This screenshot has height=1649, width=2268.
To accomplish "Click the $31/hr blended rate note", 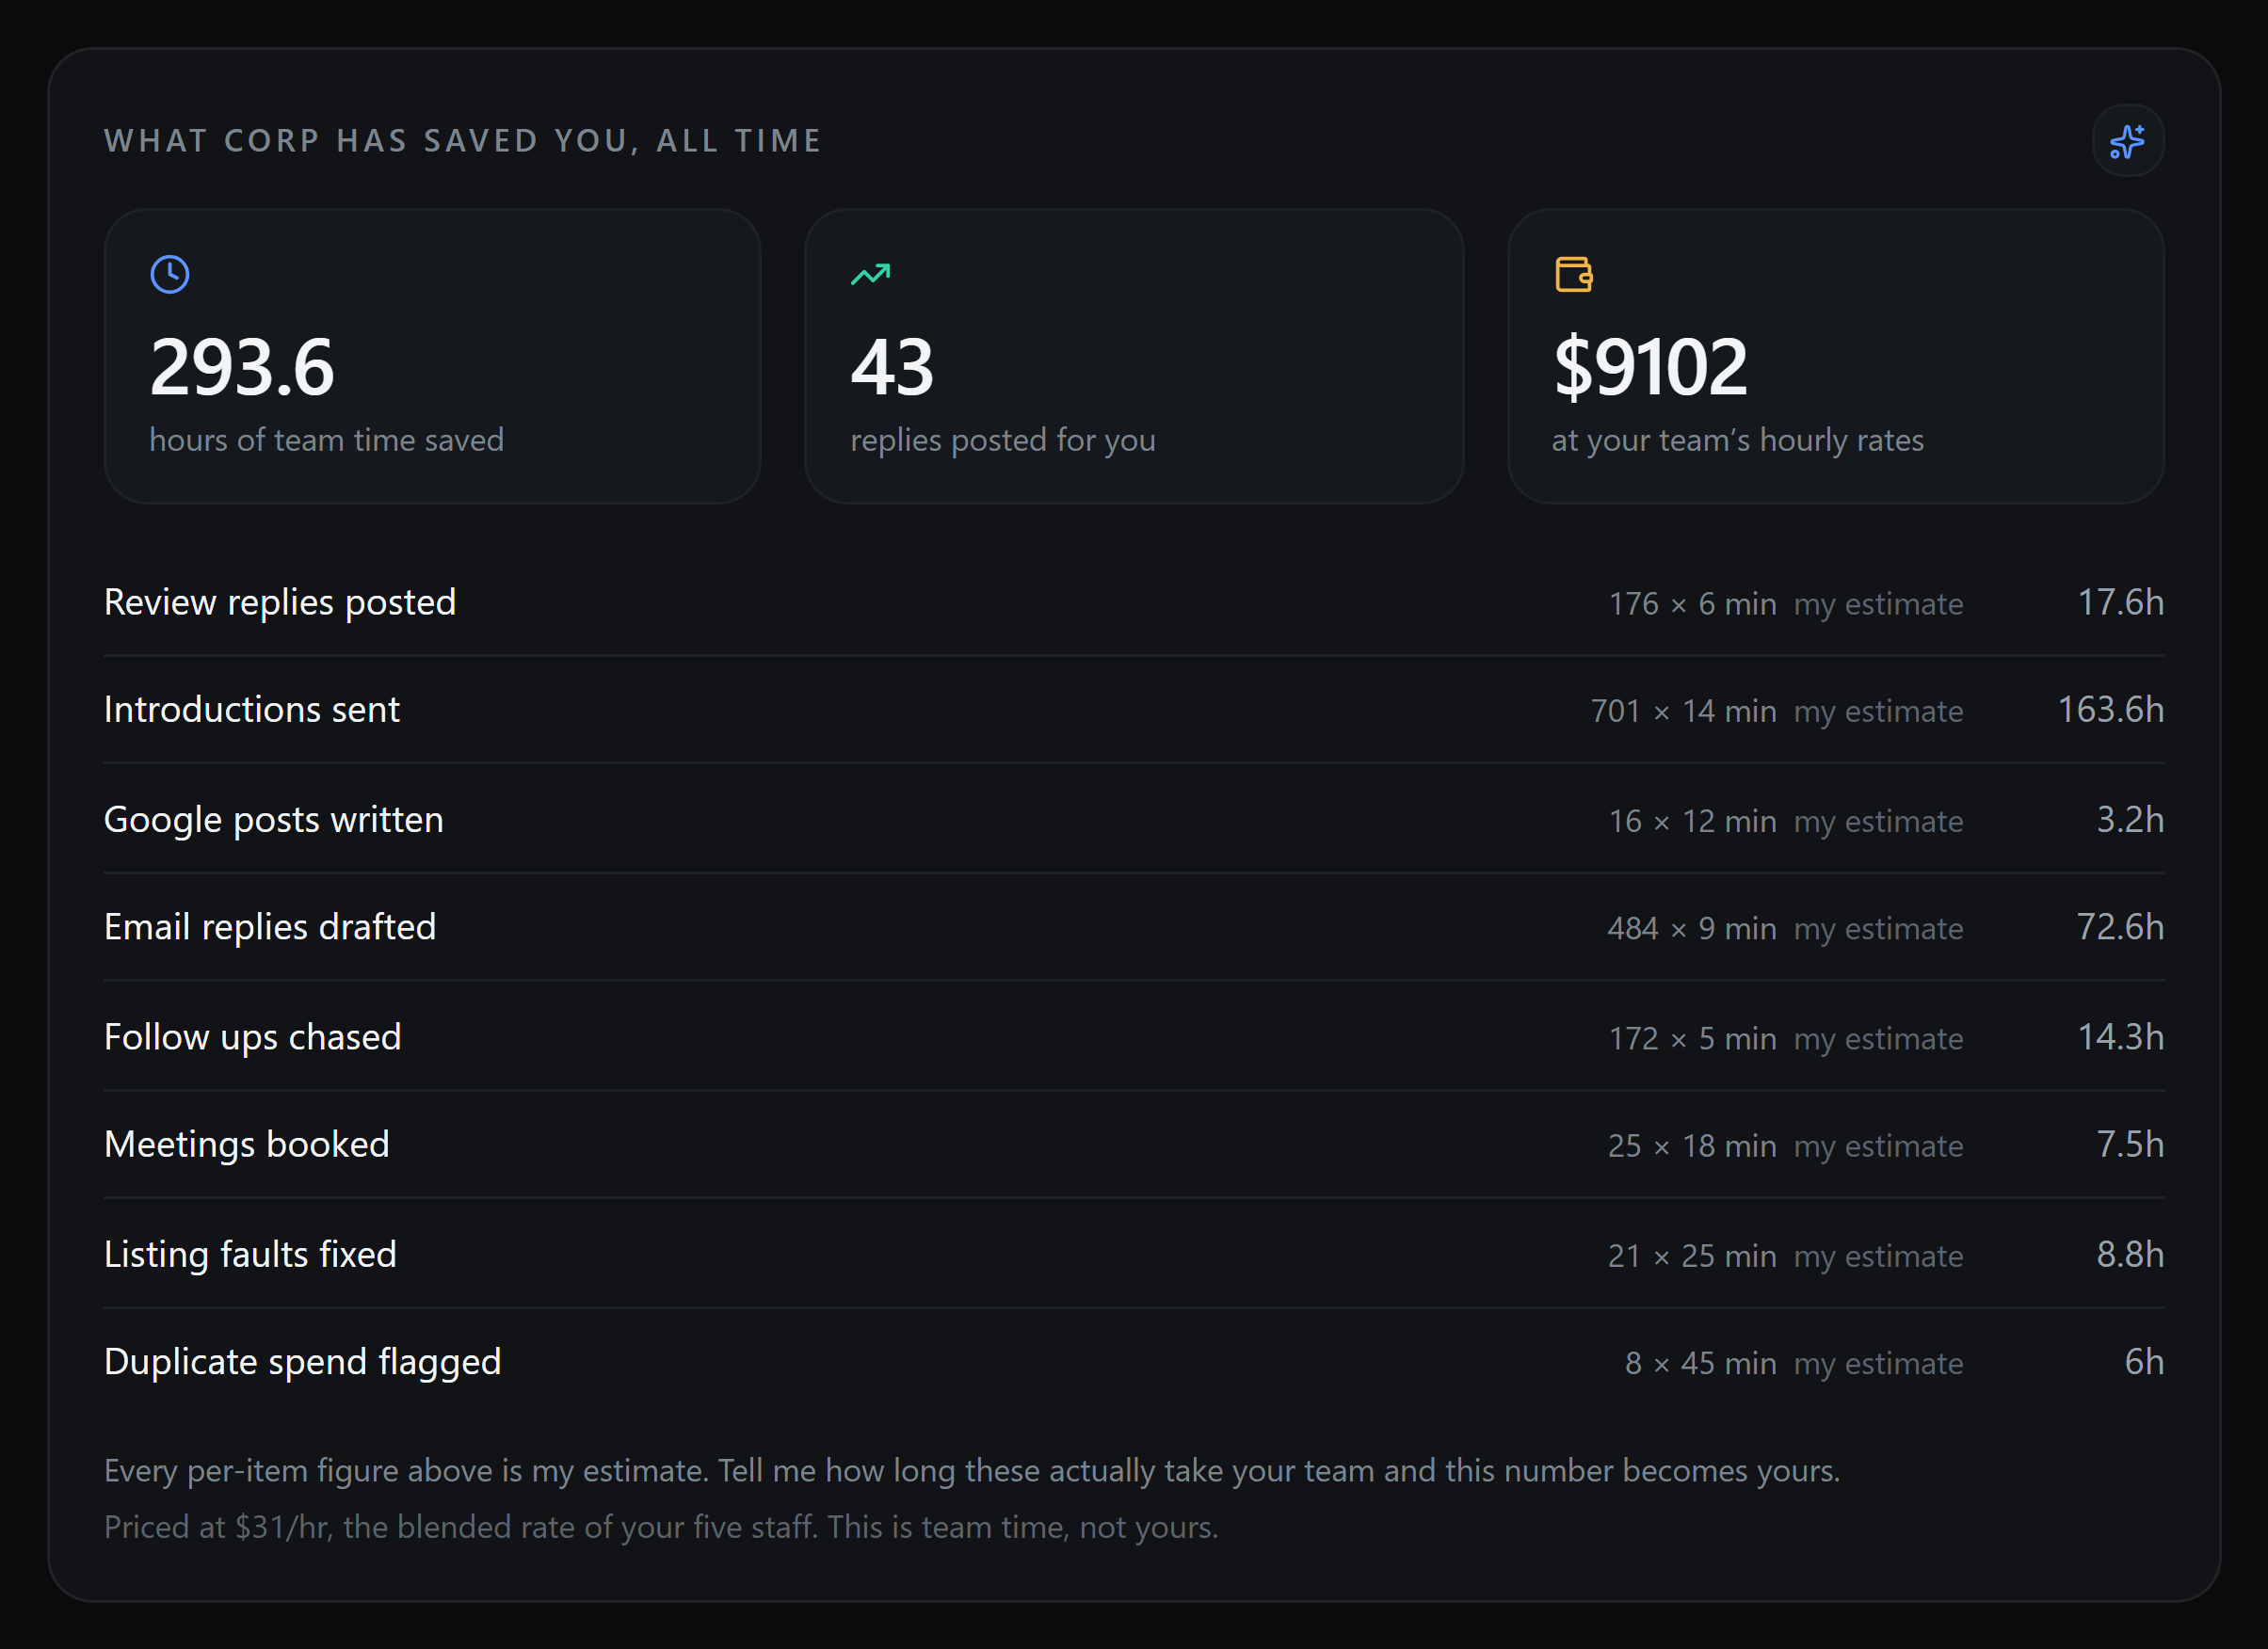I will [x=661, y=1527].
